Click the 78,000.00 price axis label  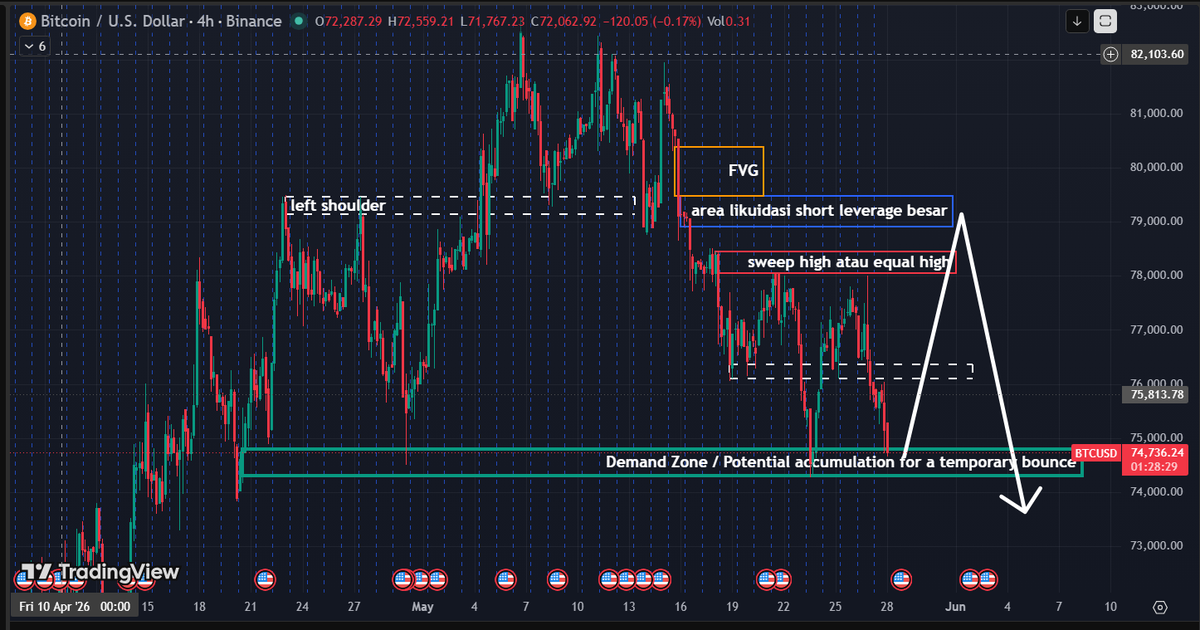point(1156,275)
